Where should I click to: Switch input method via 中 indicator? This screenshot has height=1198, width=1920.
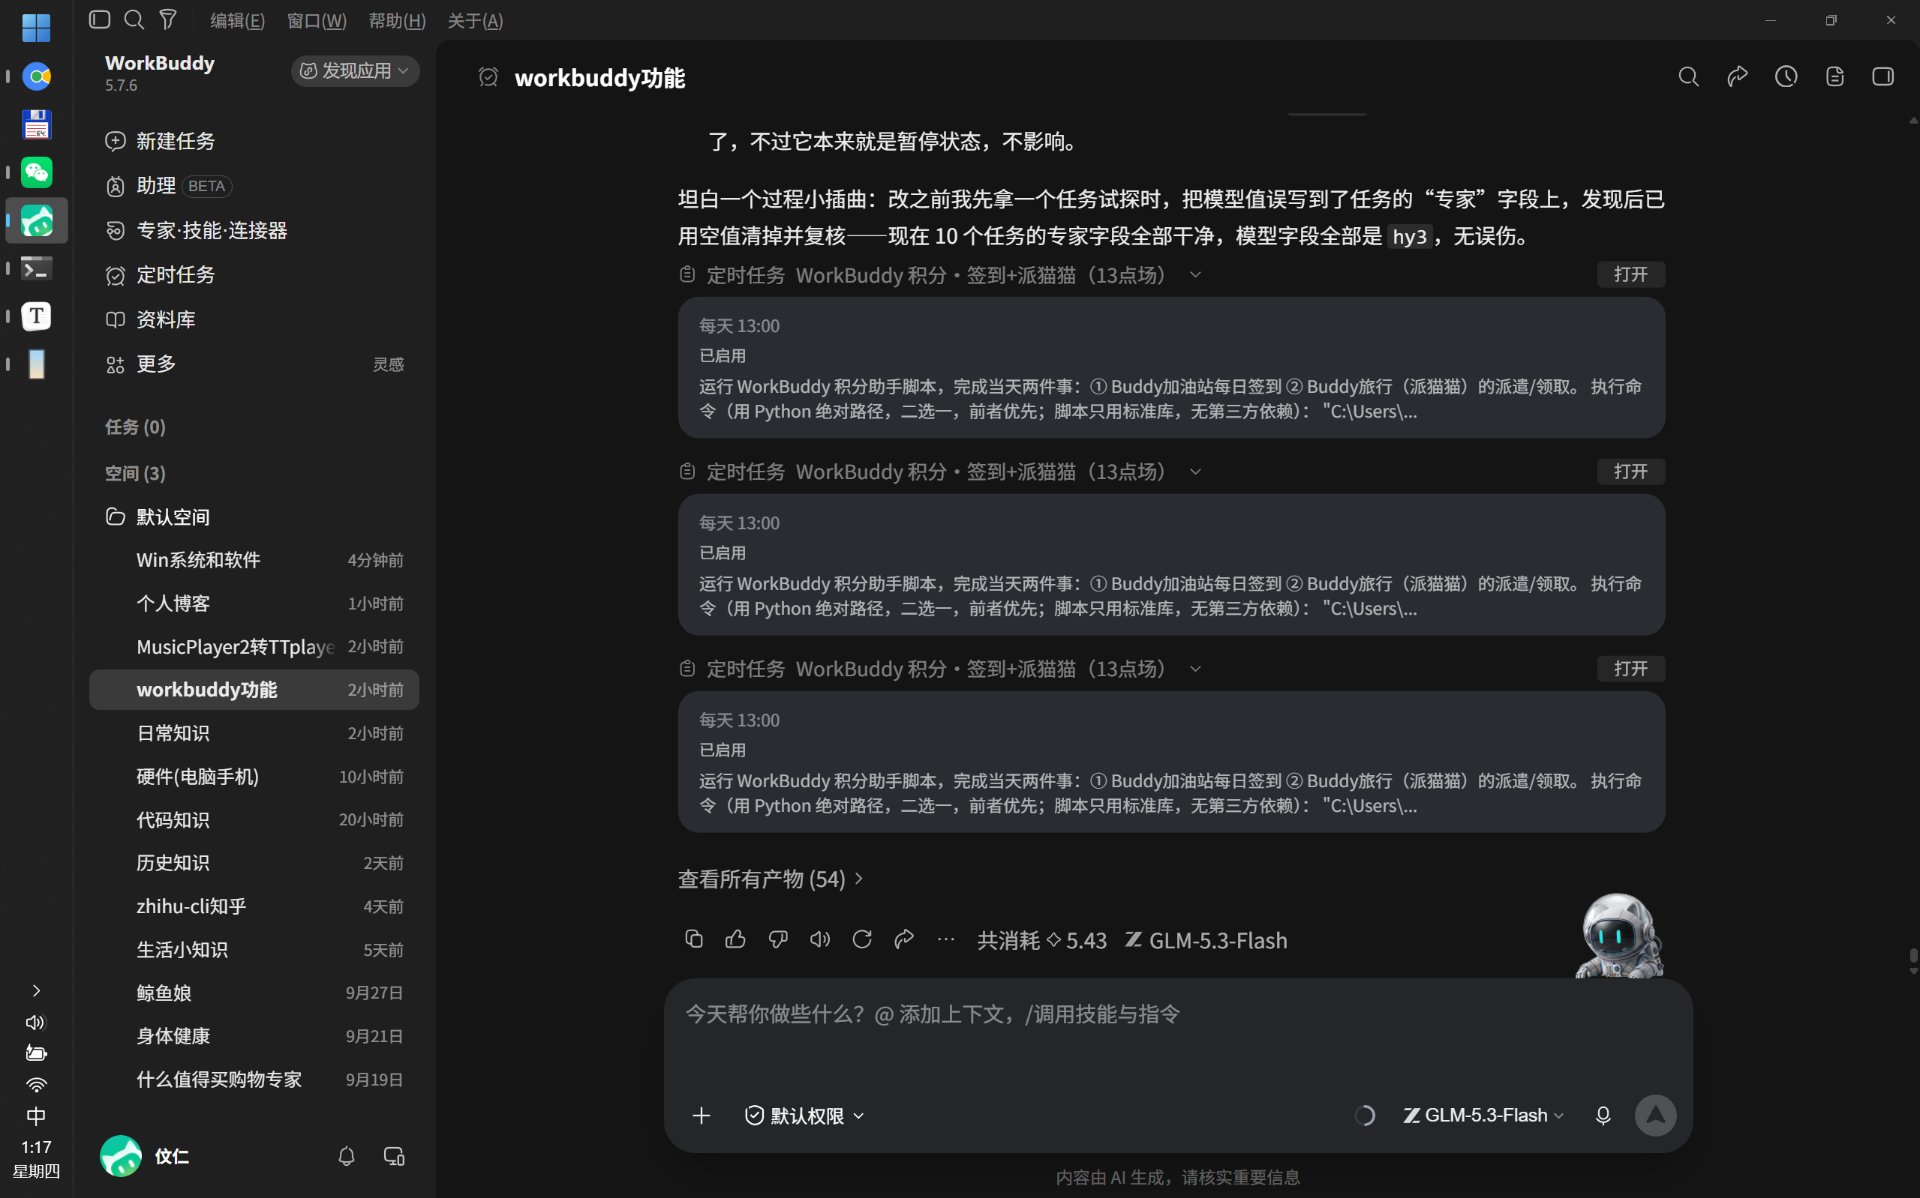pos(36,1116)
